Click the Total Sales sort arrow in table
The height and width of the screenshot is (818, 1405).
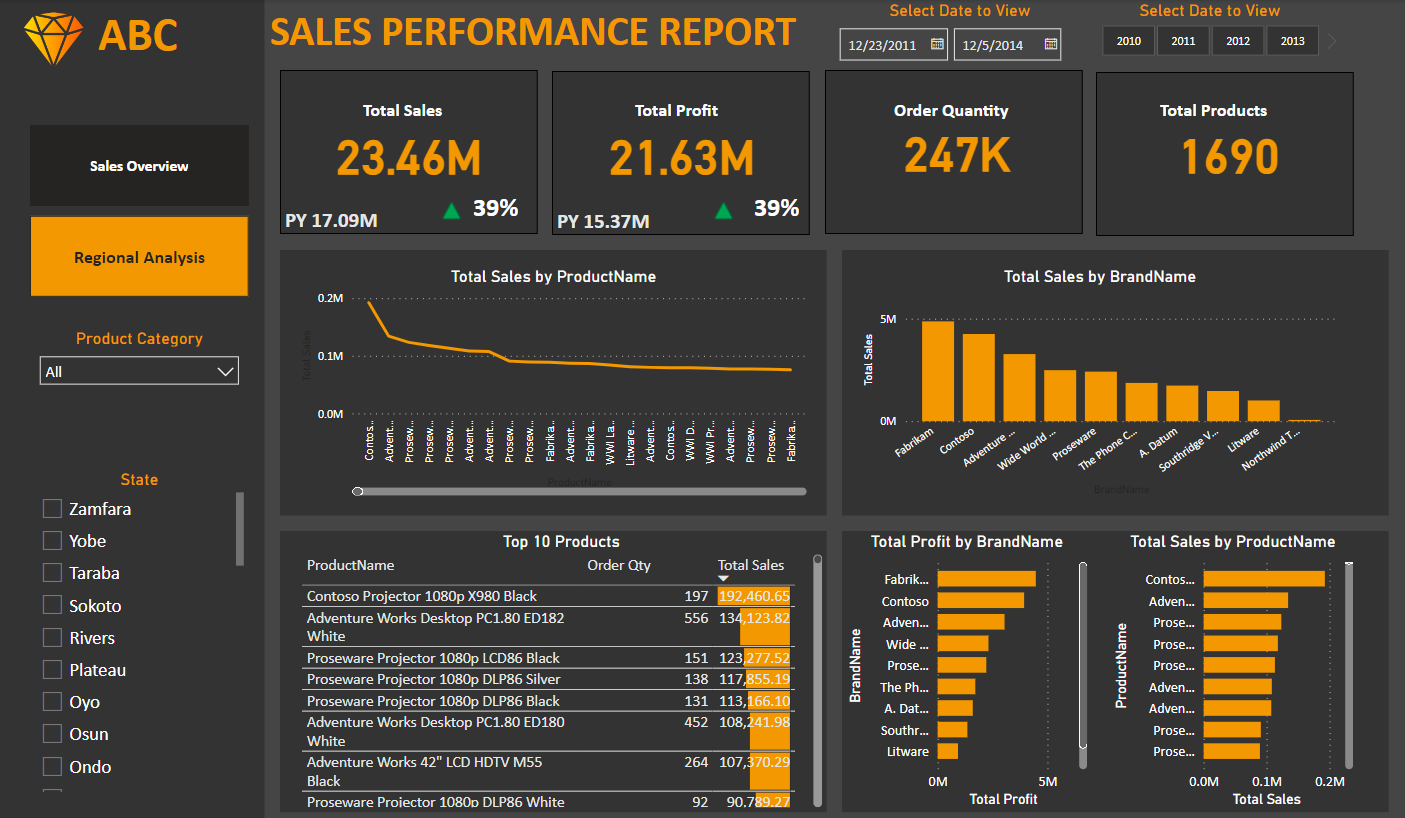coord(724,579)
